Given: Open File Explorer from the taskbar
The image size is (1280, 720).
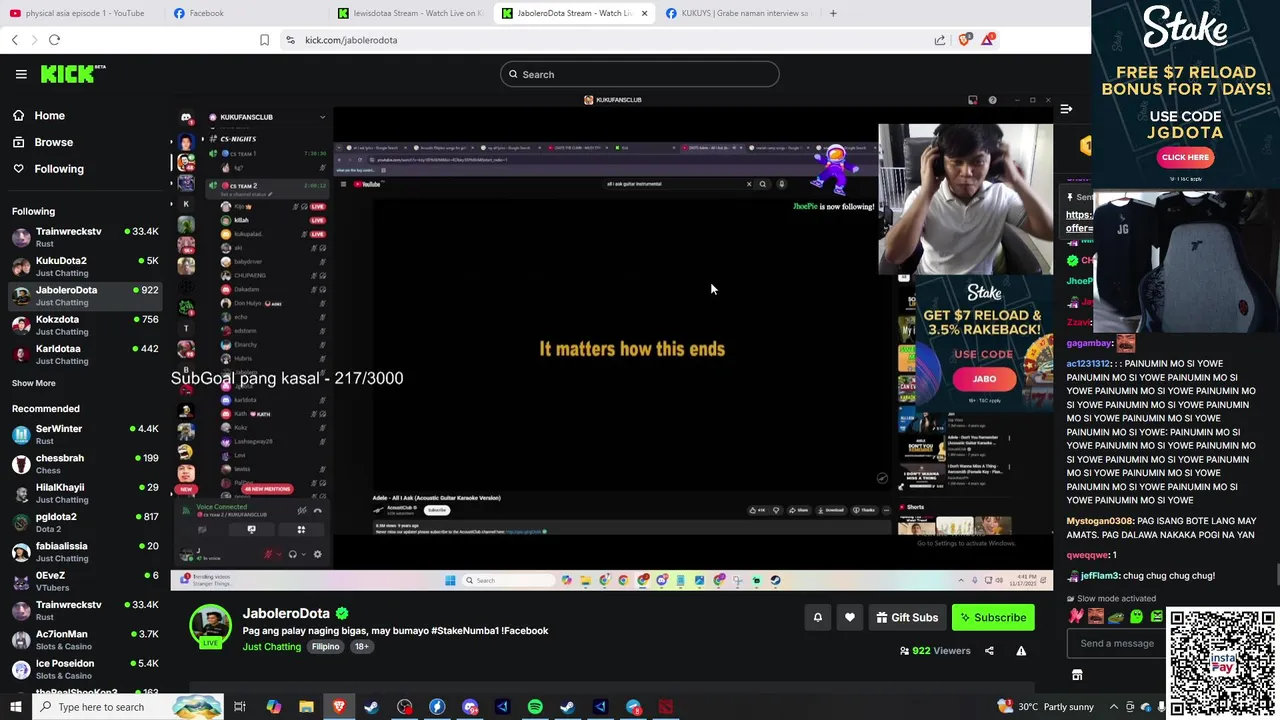Looking at the screenshot, I should [306, 707].
